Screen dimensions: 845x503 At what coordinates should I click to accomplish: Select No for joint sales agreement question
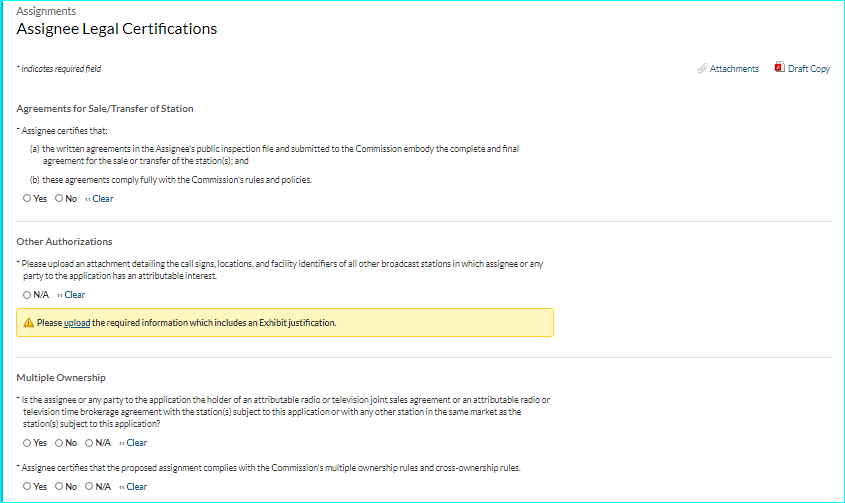[x=59, y=443]
